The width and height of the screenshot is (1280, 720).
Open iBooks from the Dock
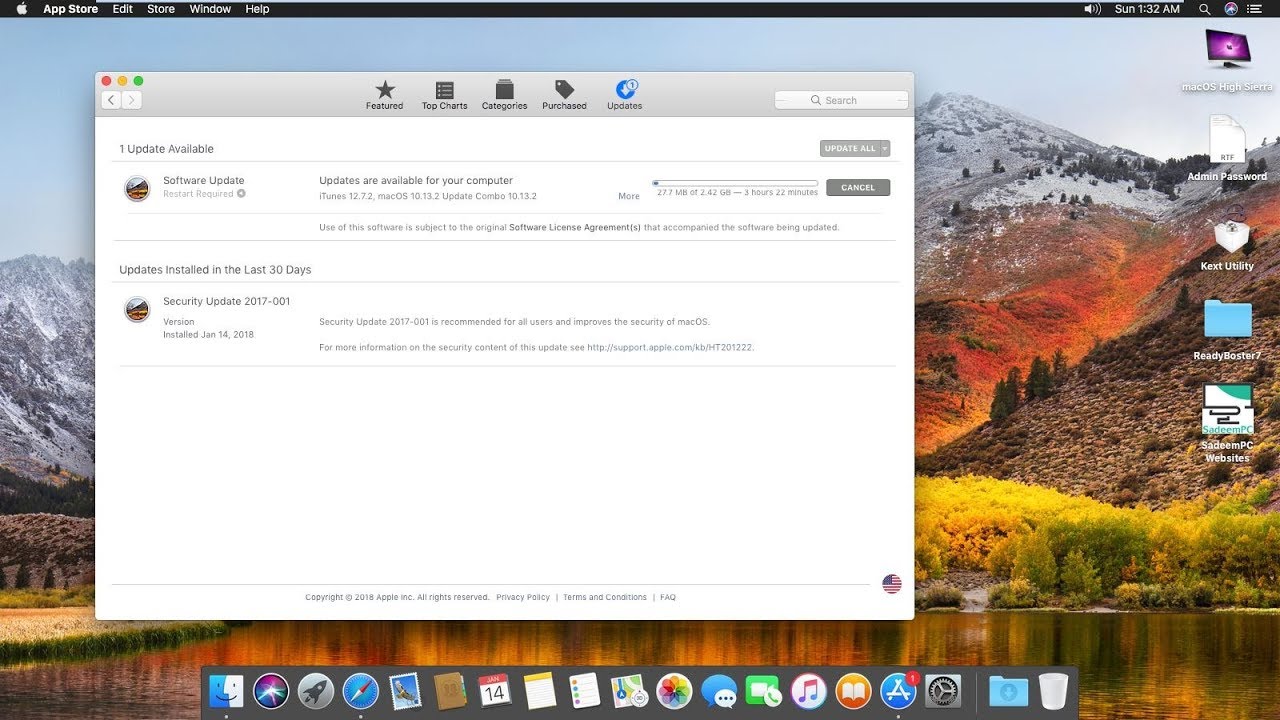853,691
